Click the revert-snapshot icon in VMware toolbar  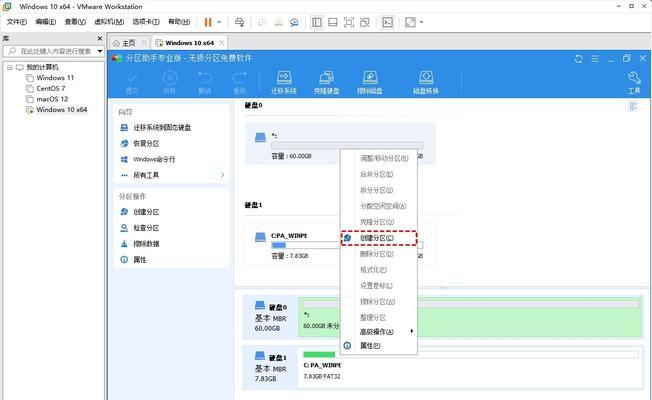[x=278, y=22]
